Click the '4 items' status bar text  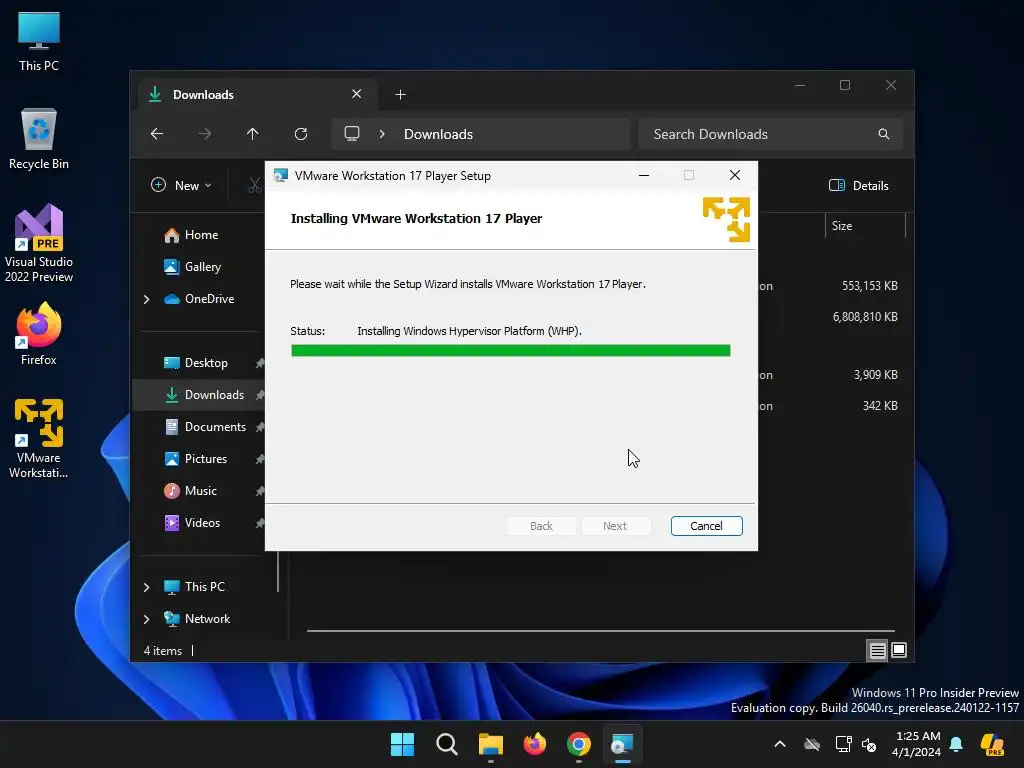(163, 651)
